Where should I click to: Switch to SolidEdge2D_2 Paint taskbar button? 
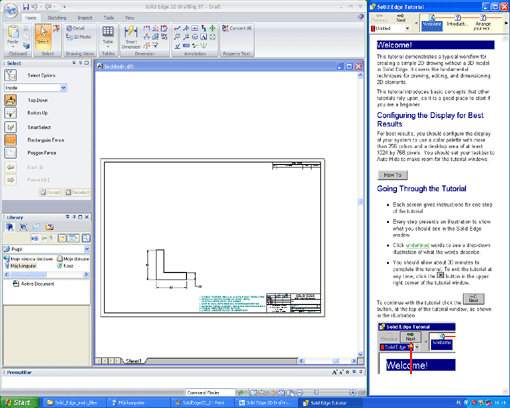203,403
